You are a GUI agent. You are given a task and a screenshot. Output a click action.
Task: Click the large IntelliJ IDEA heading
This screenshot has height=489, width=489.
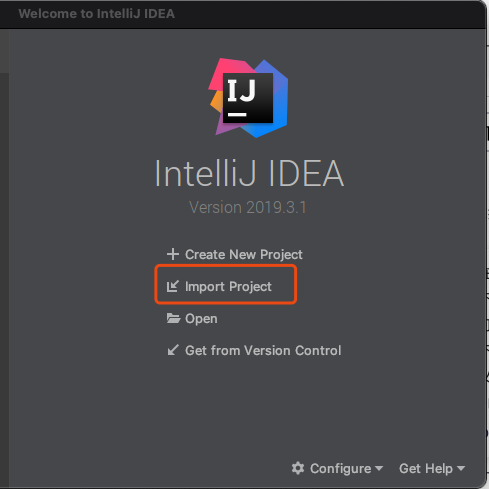click(249, 173)
